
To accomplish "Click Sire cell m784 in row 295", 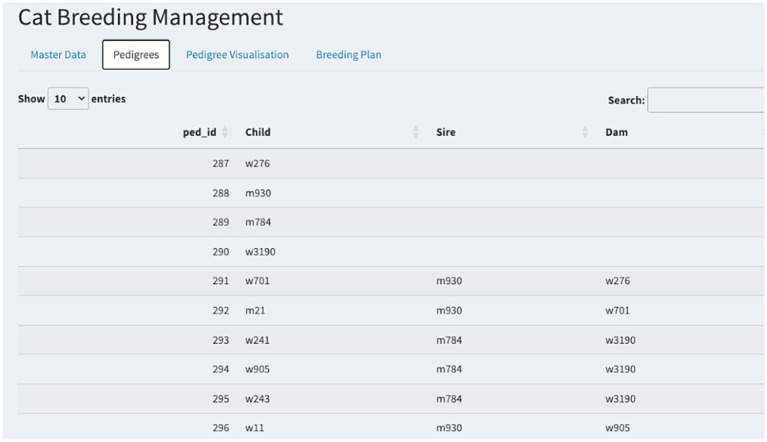I will (x=449, y=399).
